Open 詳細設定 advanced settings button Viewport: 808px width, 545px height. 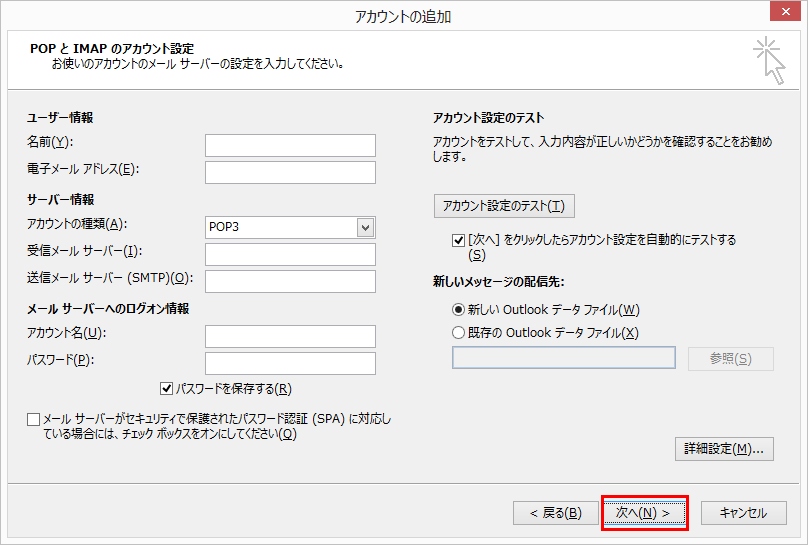[x=724, y=449]
